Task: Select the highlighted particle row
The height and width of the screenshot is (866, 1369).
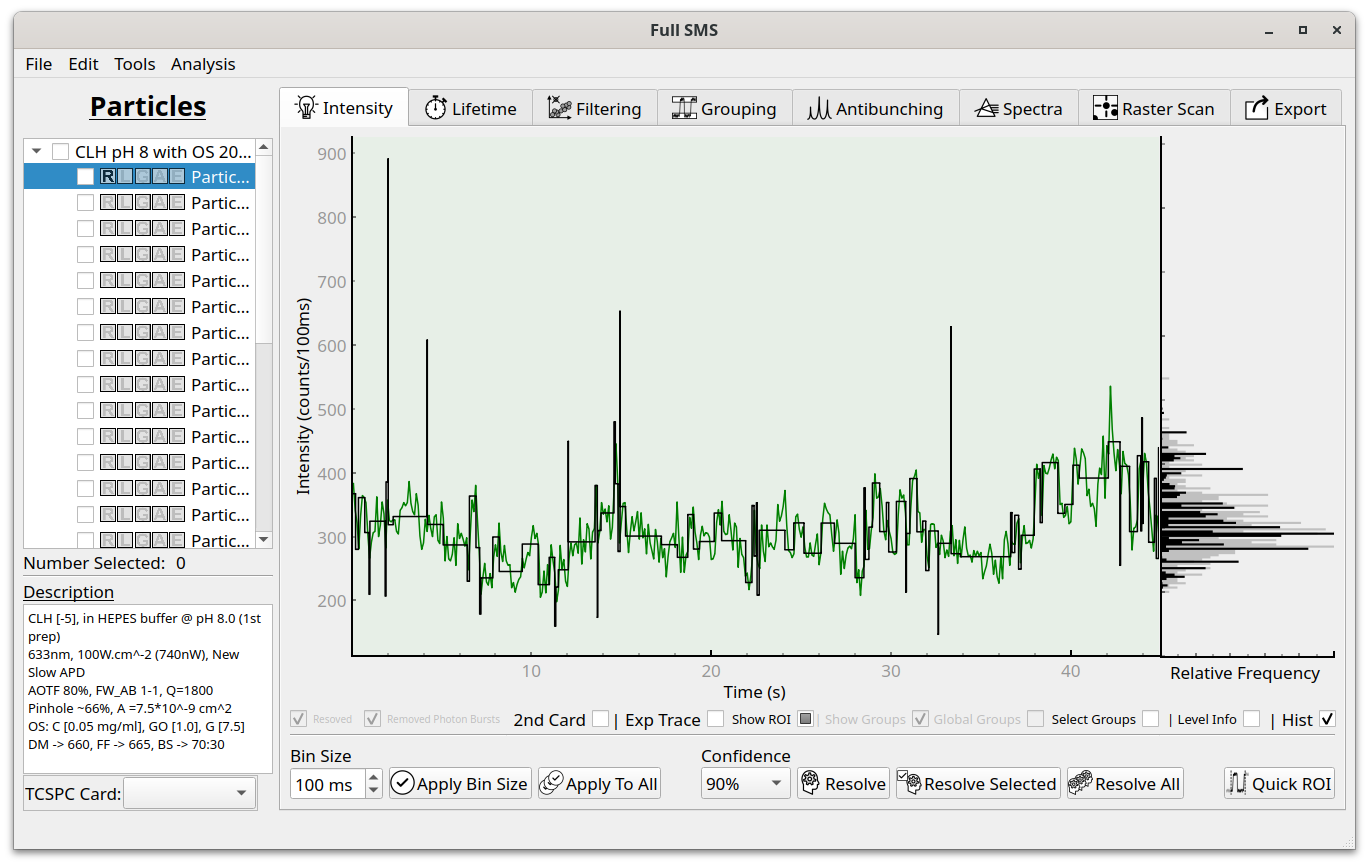Action: pyautogui.click(x=139, y=177)
